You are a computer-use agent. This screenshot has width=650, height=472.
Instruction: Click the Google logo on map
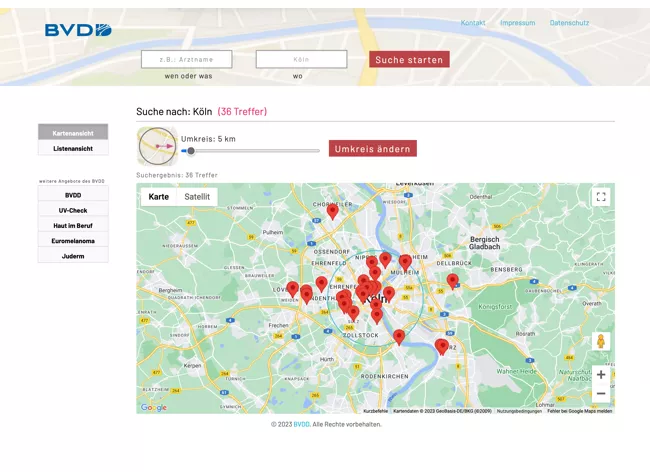pos(154,407)
